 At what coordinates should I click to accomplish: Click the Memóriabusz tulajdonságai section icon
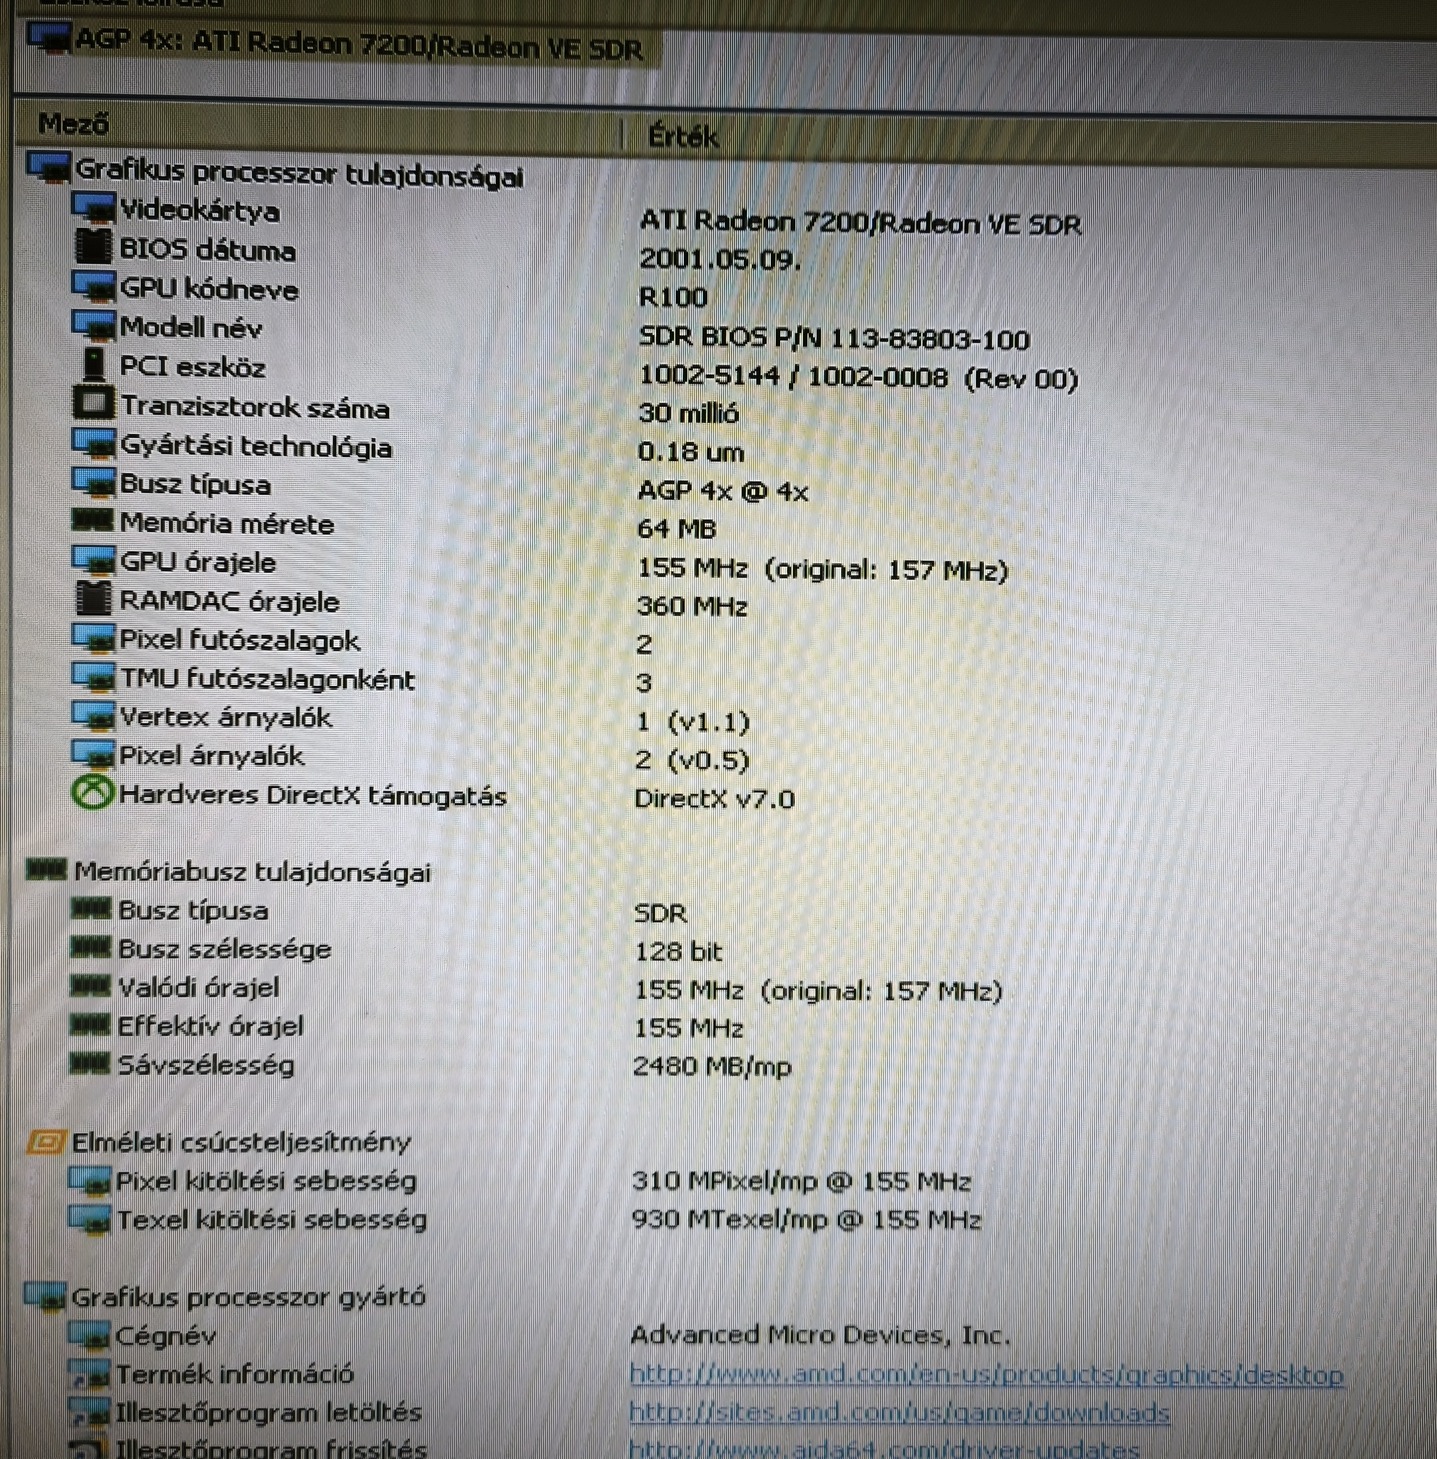46,869
